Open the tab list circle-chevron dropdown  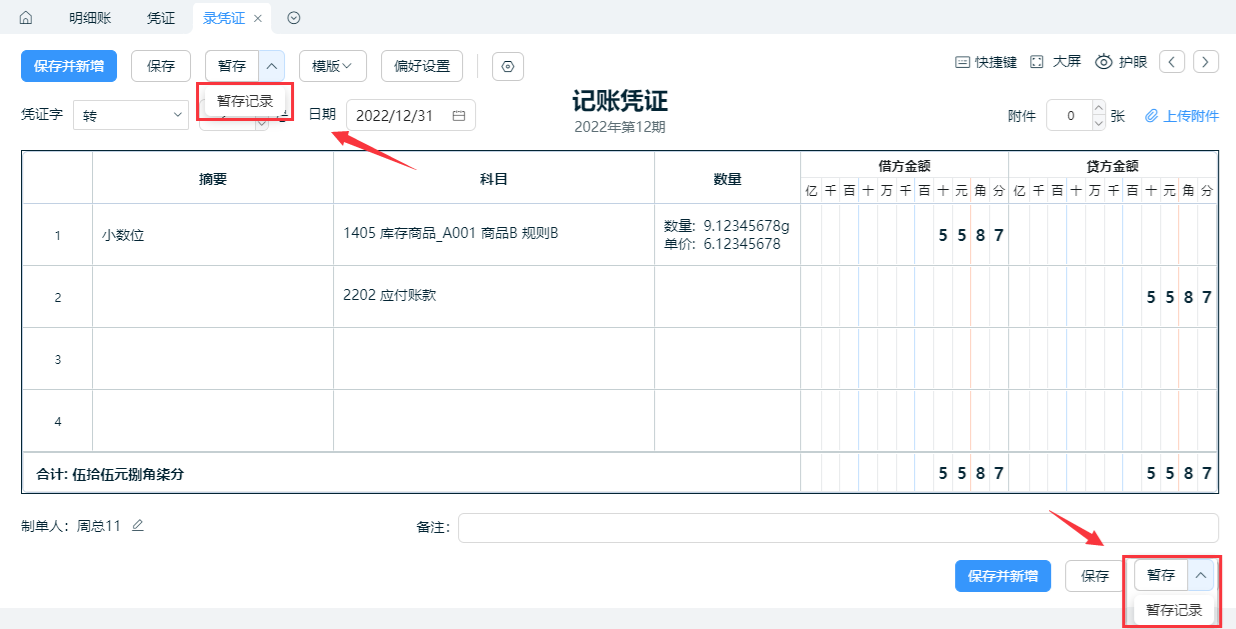[x=293, y=18]
